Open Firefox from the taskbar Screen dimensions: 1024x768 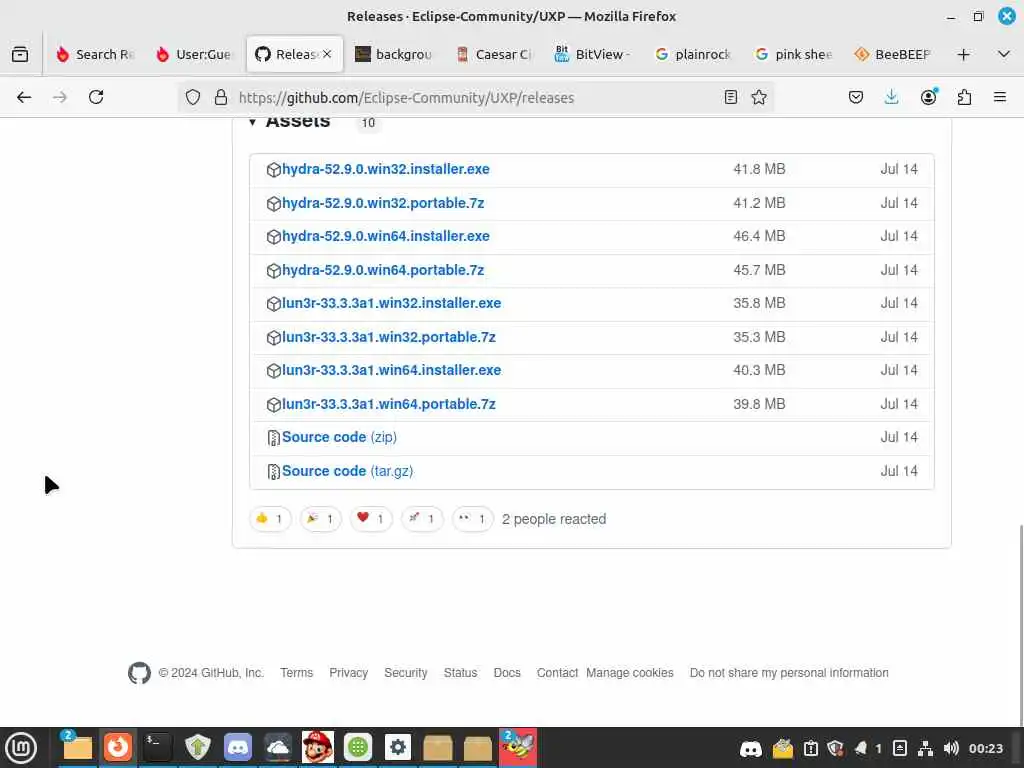tap(118, 747)
